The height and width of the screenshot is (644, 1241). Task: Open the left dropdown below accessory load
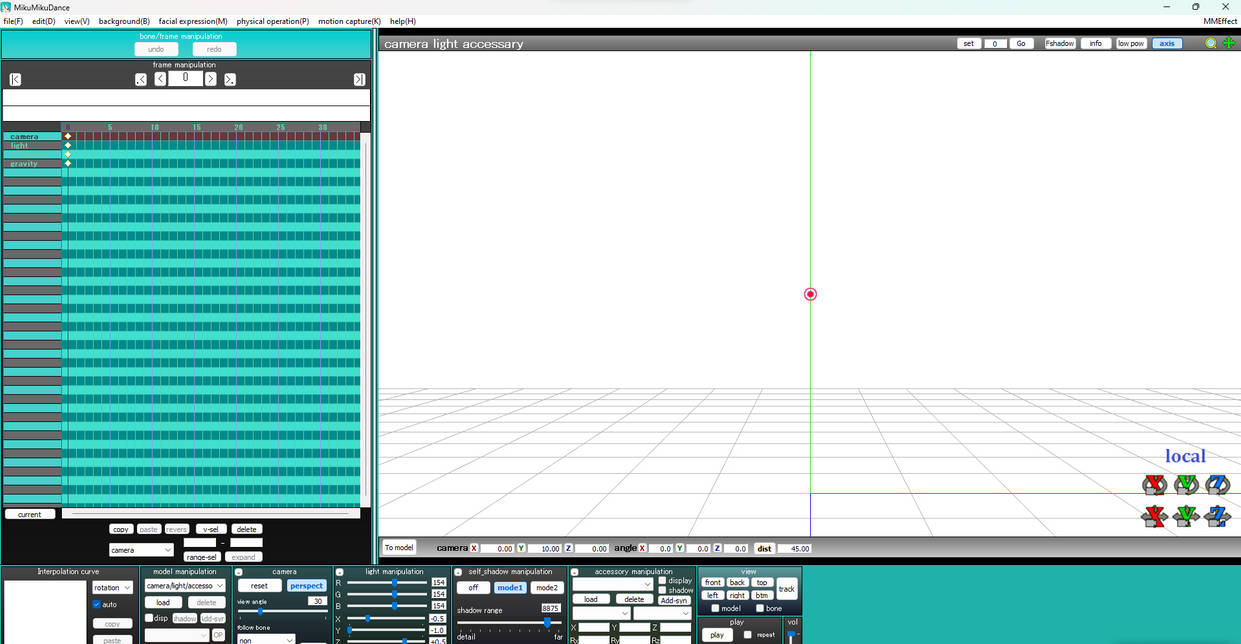(601, 613)
